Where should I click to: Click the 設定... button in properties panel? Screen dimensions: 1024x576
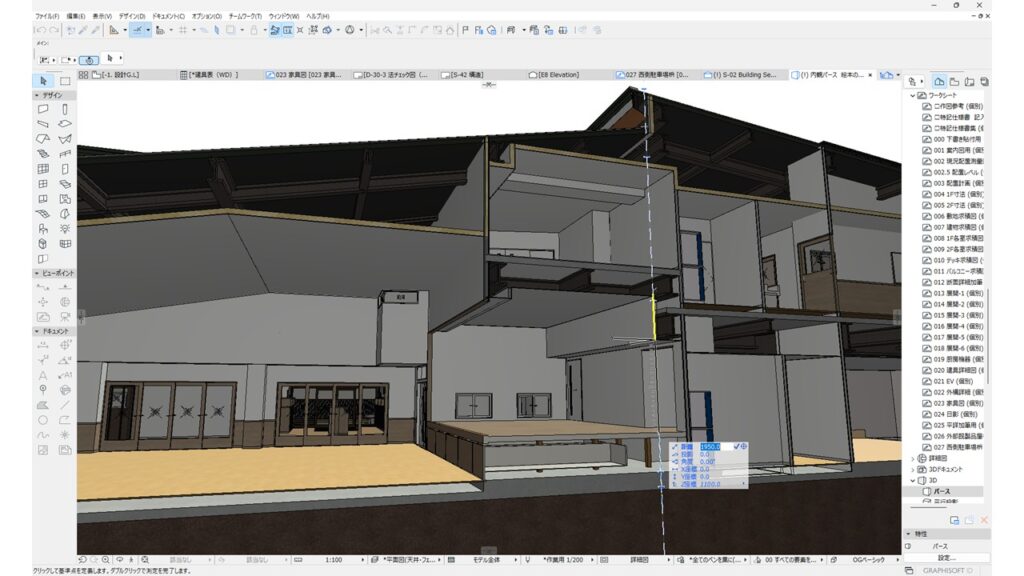(x=945, y=558)
